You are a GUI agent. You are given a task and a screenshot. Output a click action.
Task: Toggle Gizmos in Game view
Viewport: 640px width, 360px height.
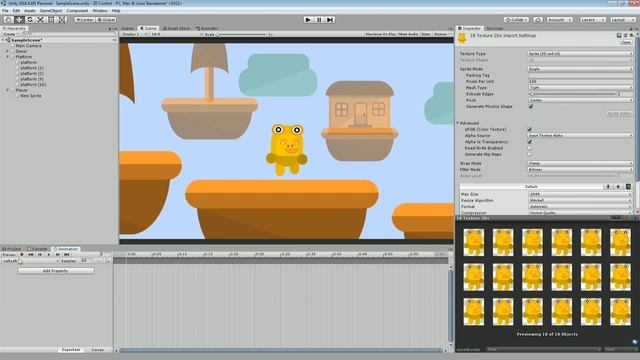(441, 34)
